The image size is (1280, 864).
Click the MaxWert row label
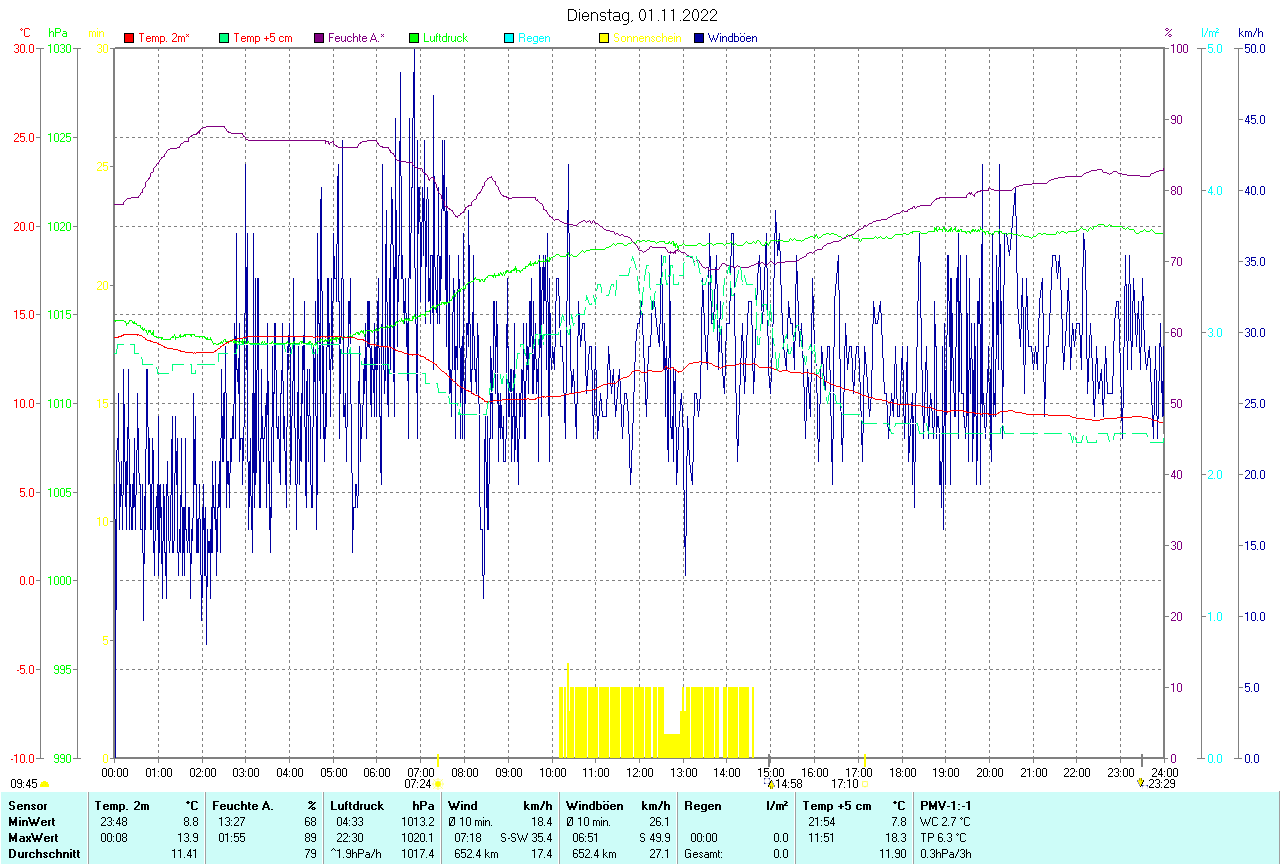click(33, 837)
